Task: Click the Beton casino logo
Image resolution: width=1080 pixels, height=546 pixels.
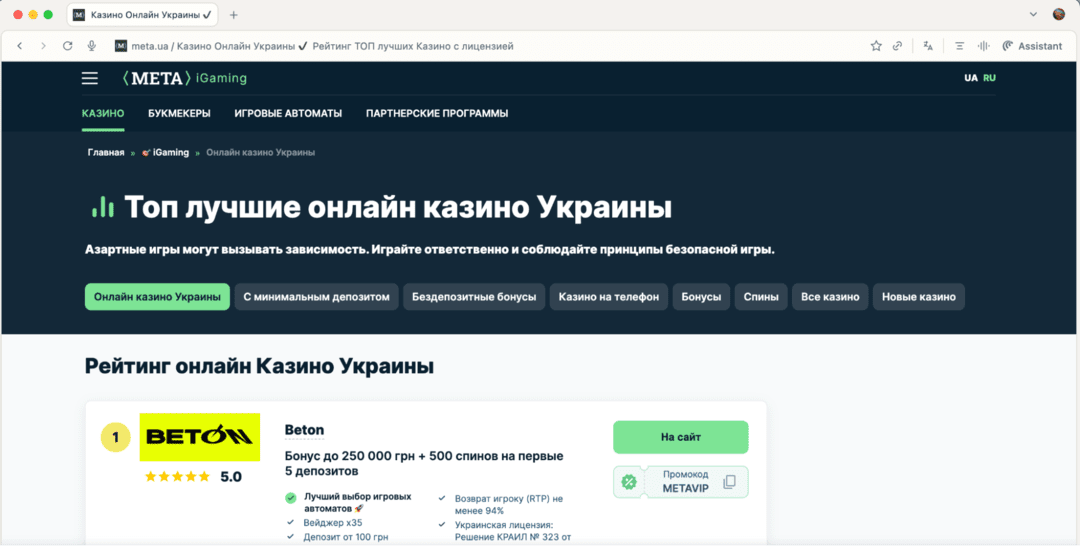Action: [x=200, y=437]
